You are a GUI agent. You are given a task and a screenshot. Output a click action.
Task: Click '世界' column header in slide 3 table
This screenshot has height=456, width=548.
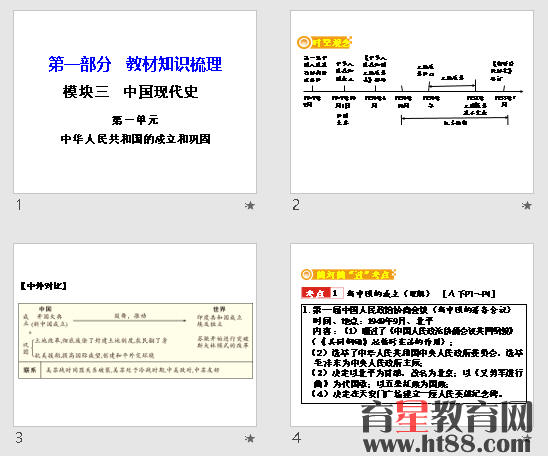click(x=219, y=309)
